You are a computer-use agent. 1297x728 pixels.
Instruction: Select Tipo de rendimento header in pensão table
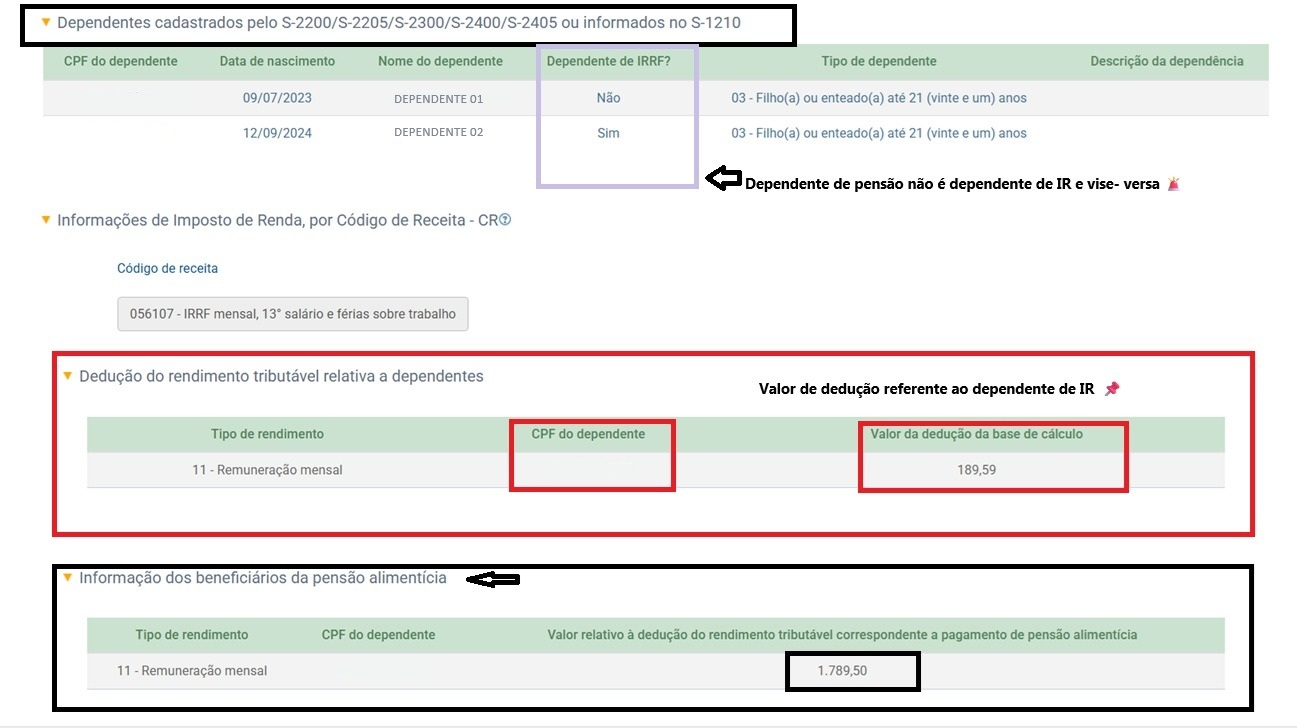pyautogui.click(x=192, y=635)
